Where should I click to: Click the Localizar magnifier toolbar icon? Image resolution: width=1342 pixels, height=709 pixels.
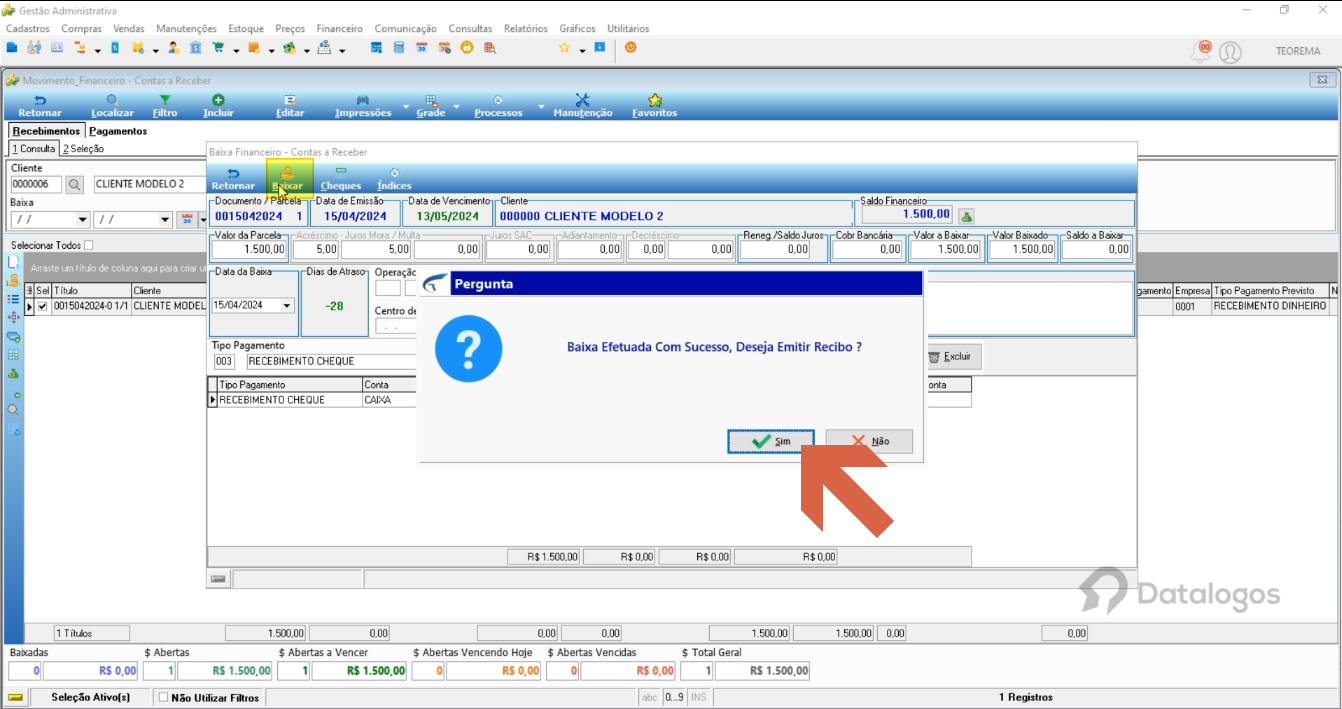(112, 100)
